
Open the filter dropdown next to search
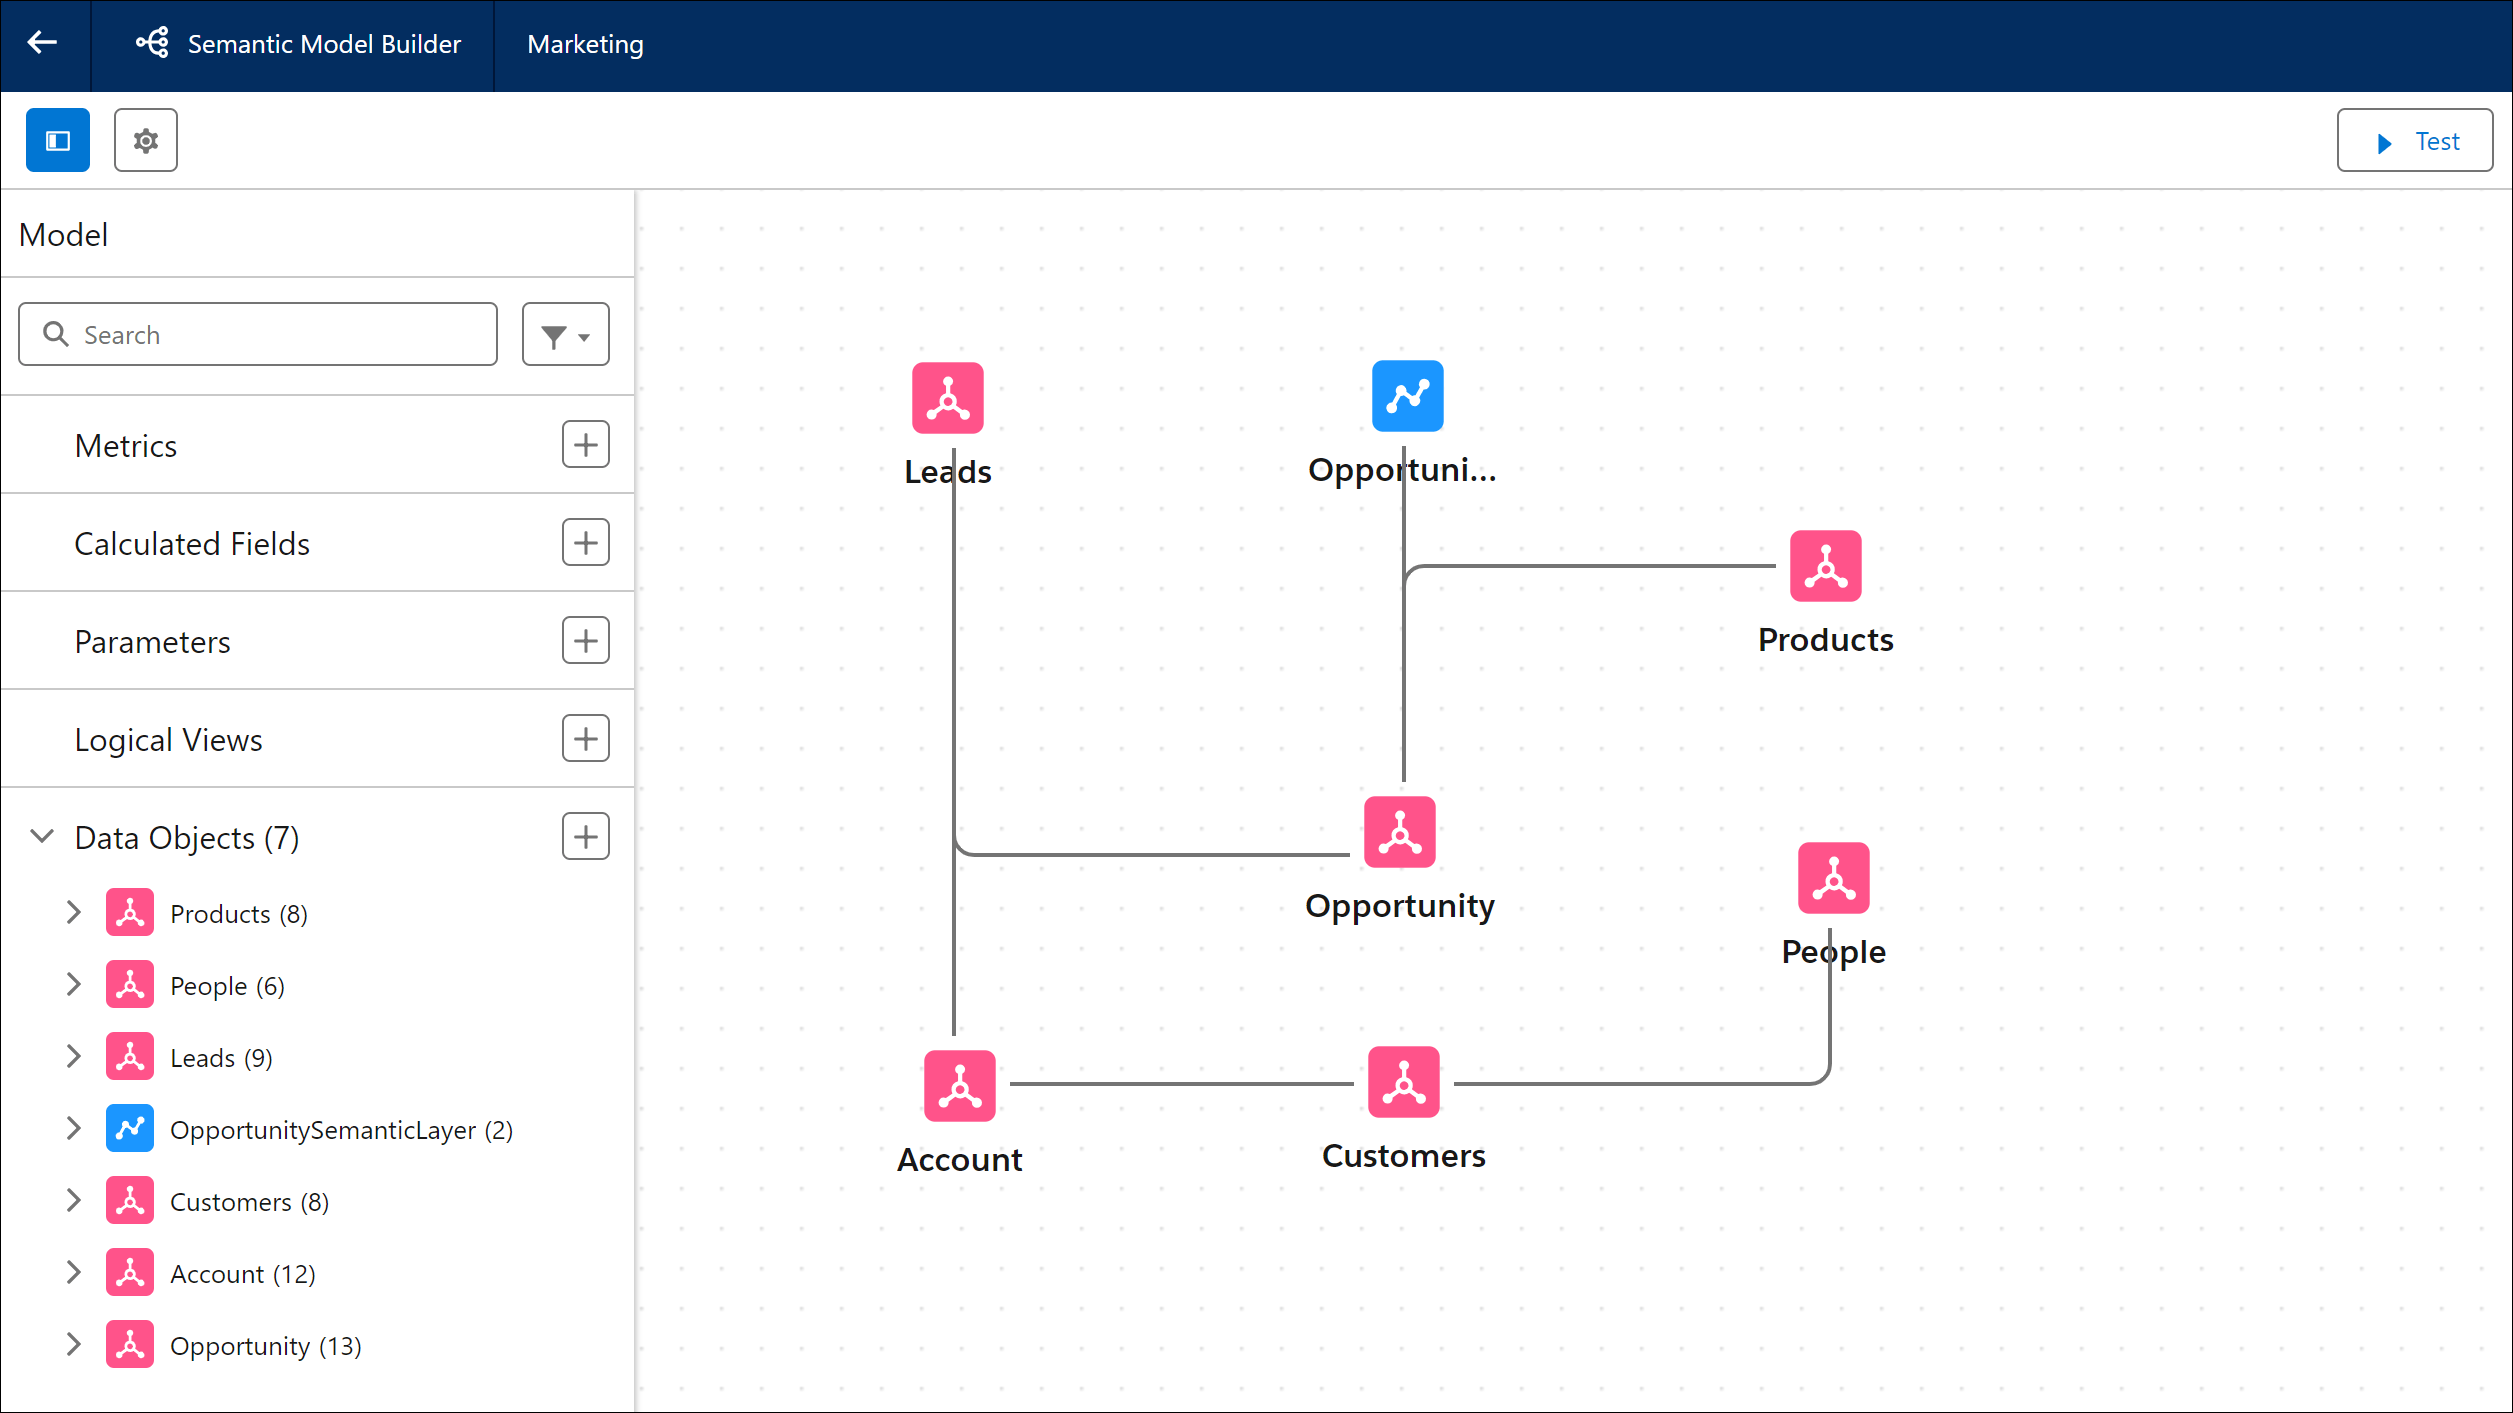(x=565, y=335)
